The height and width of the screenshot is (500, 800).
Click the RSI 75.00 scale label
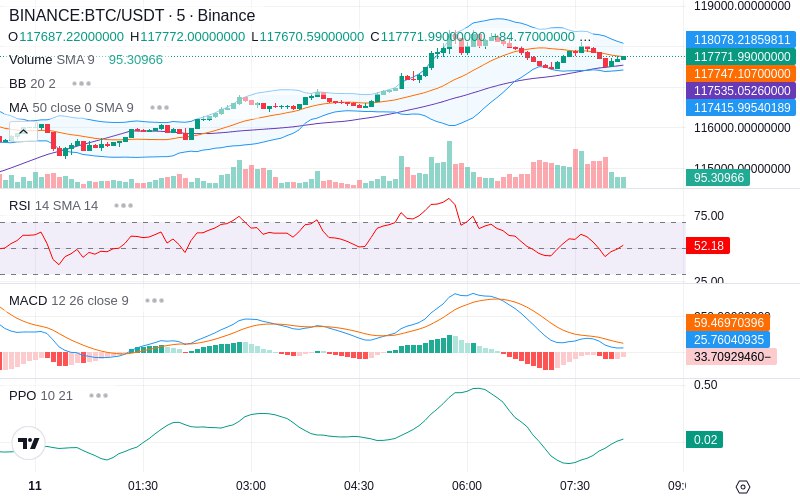click(x=709, y=216)
